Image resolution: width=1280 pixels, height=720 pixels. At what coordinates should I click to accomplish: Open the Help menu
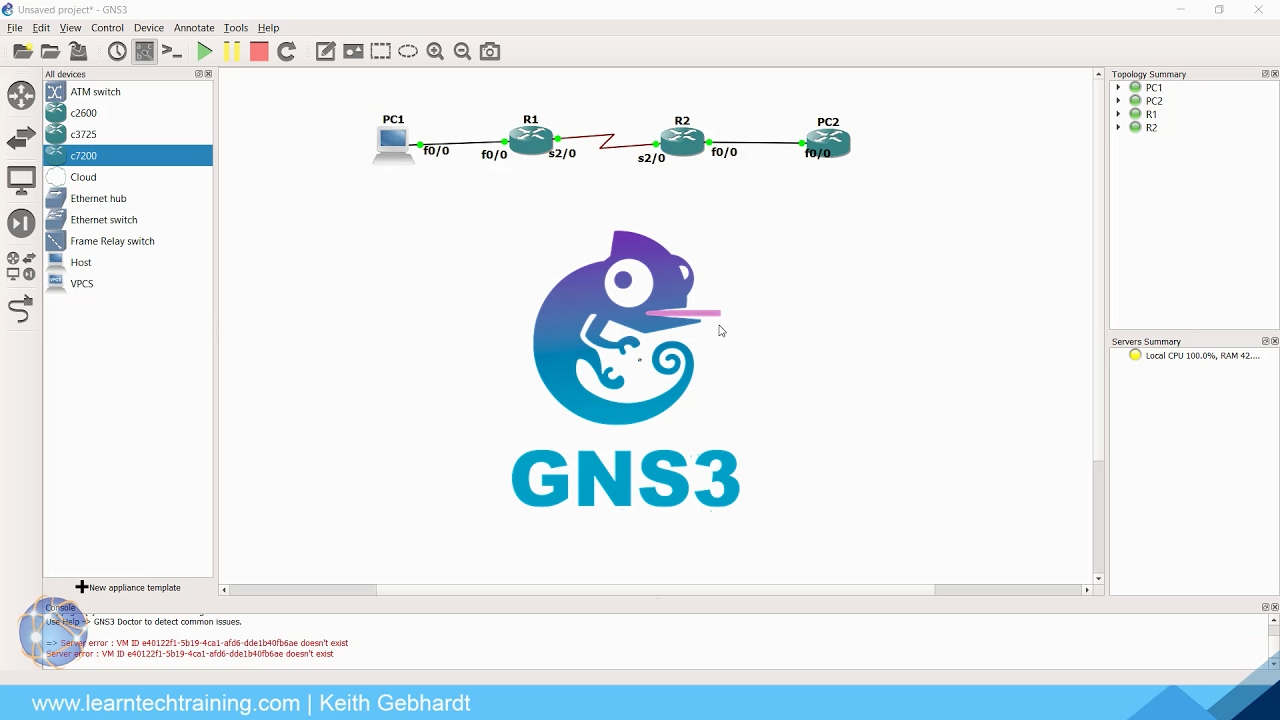[x=269, y=28]
